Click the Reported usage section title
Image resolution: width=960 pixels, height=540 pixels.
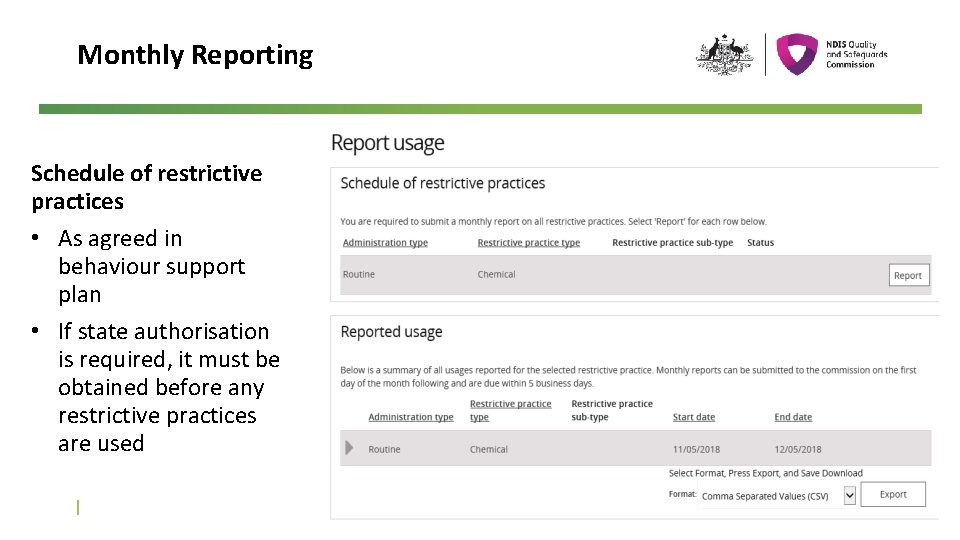391,332
